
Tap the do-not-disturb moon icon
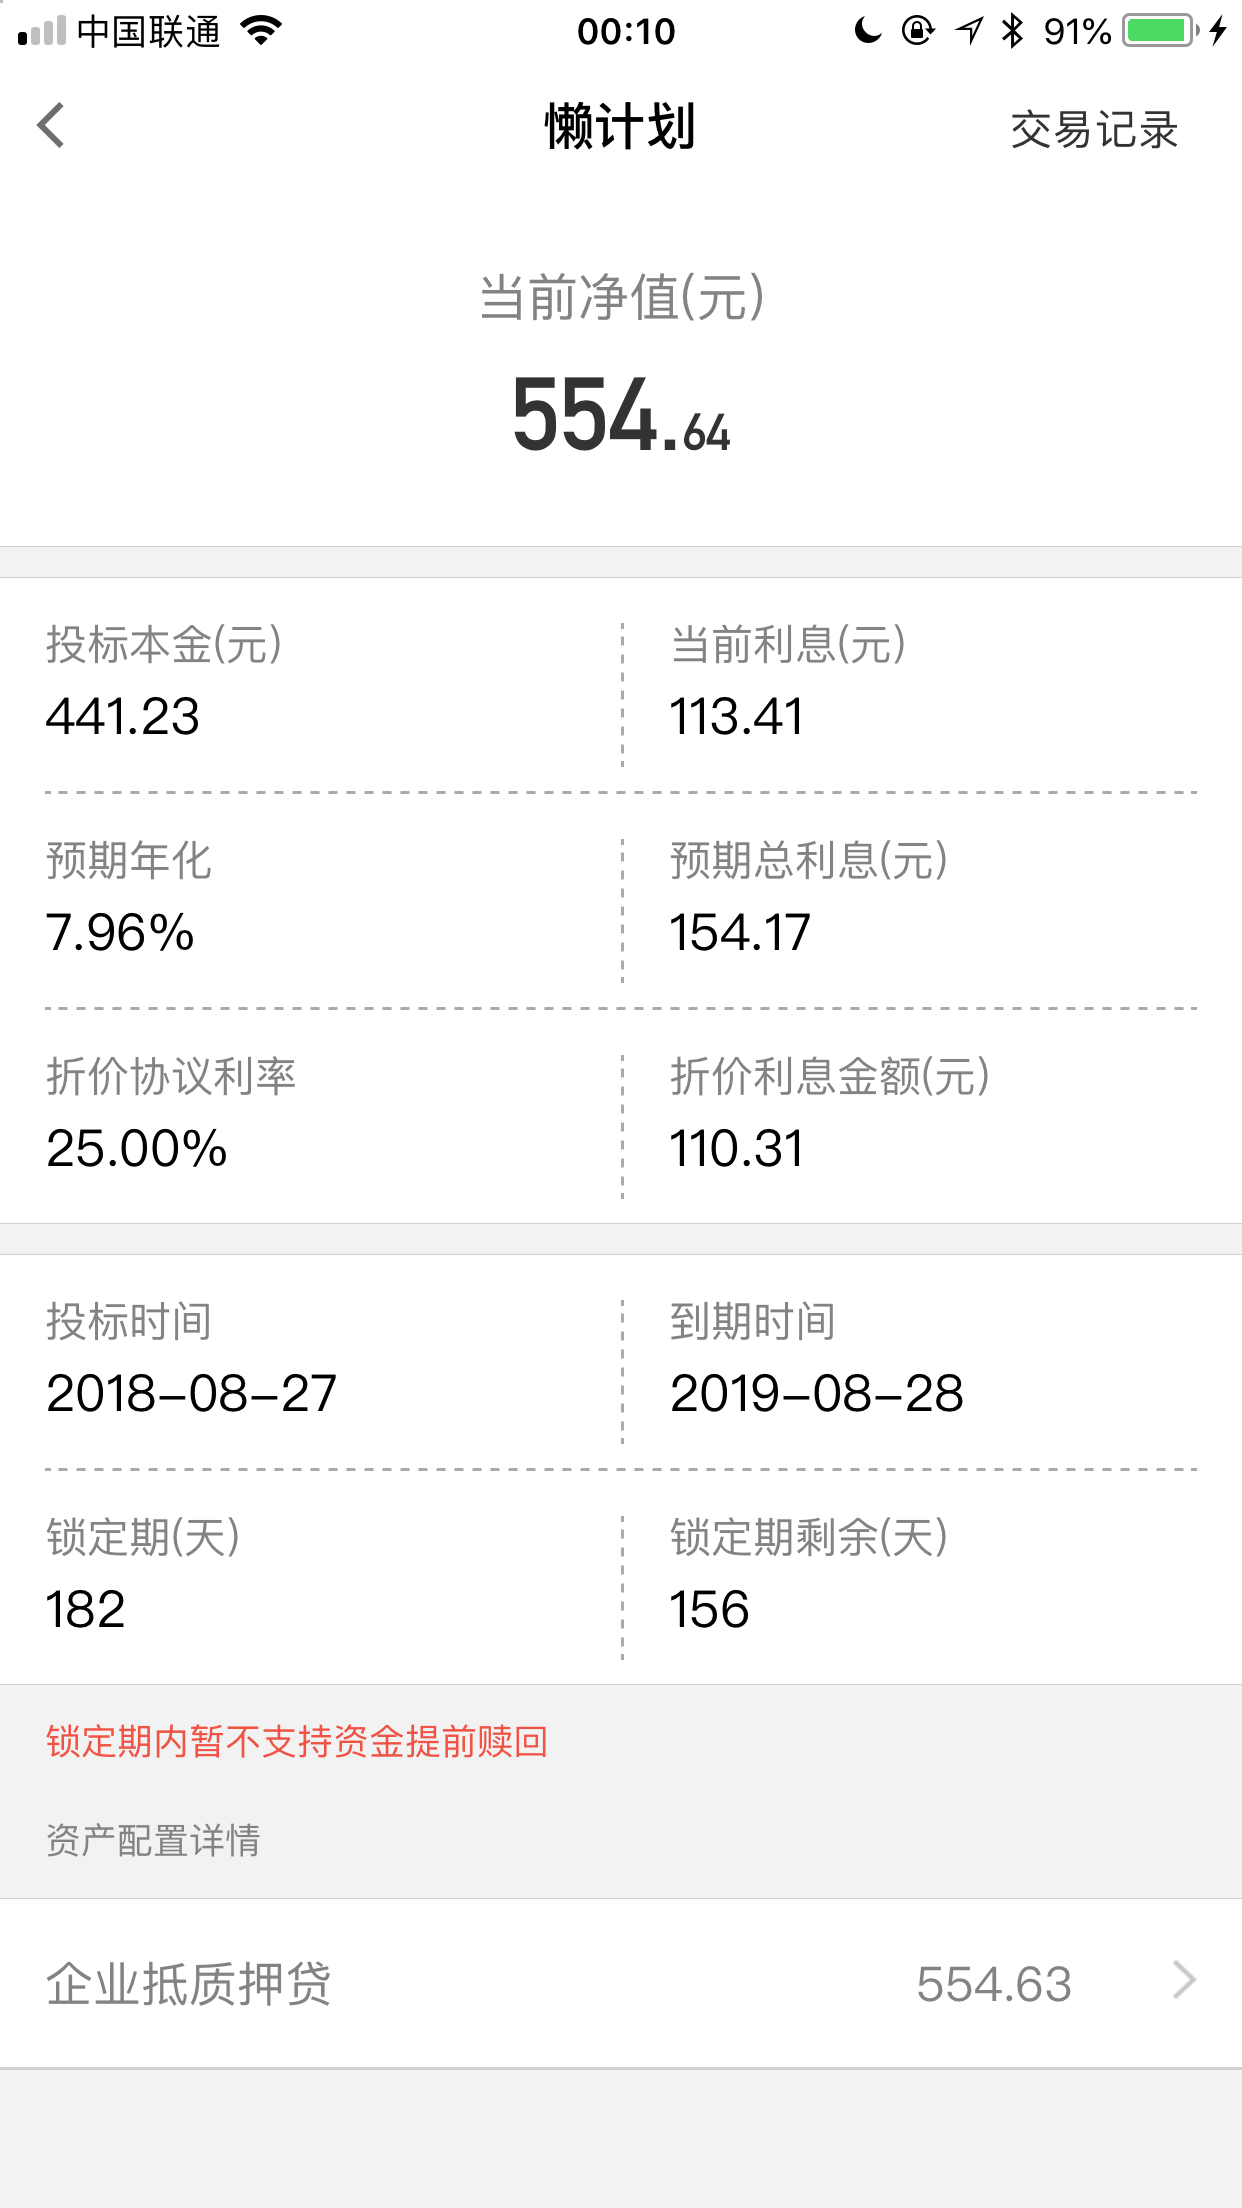click(868, 31)
